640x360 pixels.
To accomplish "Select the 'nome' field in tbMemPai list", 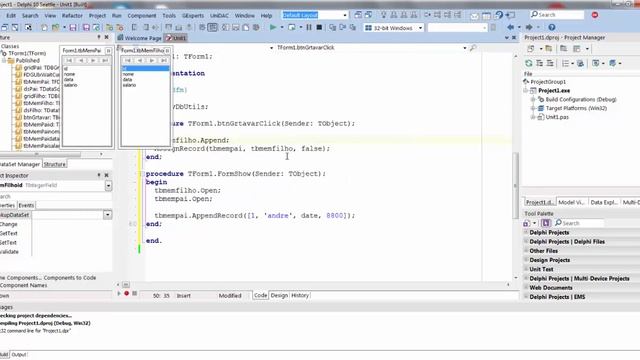I will coord(69,74).
